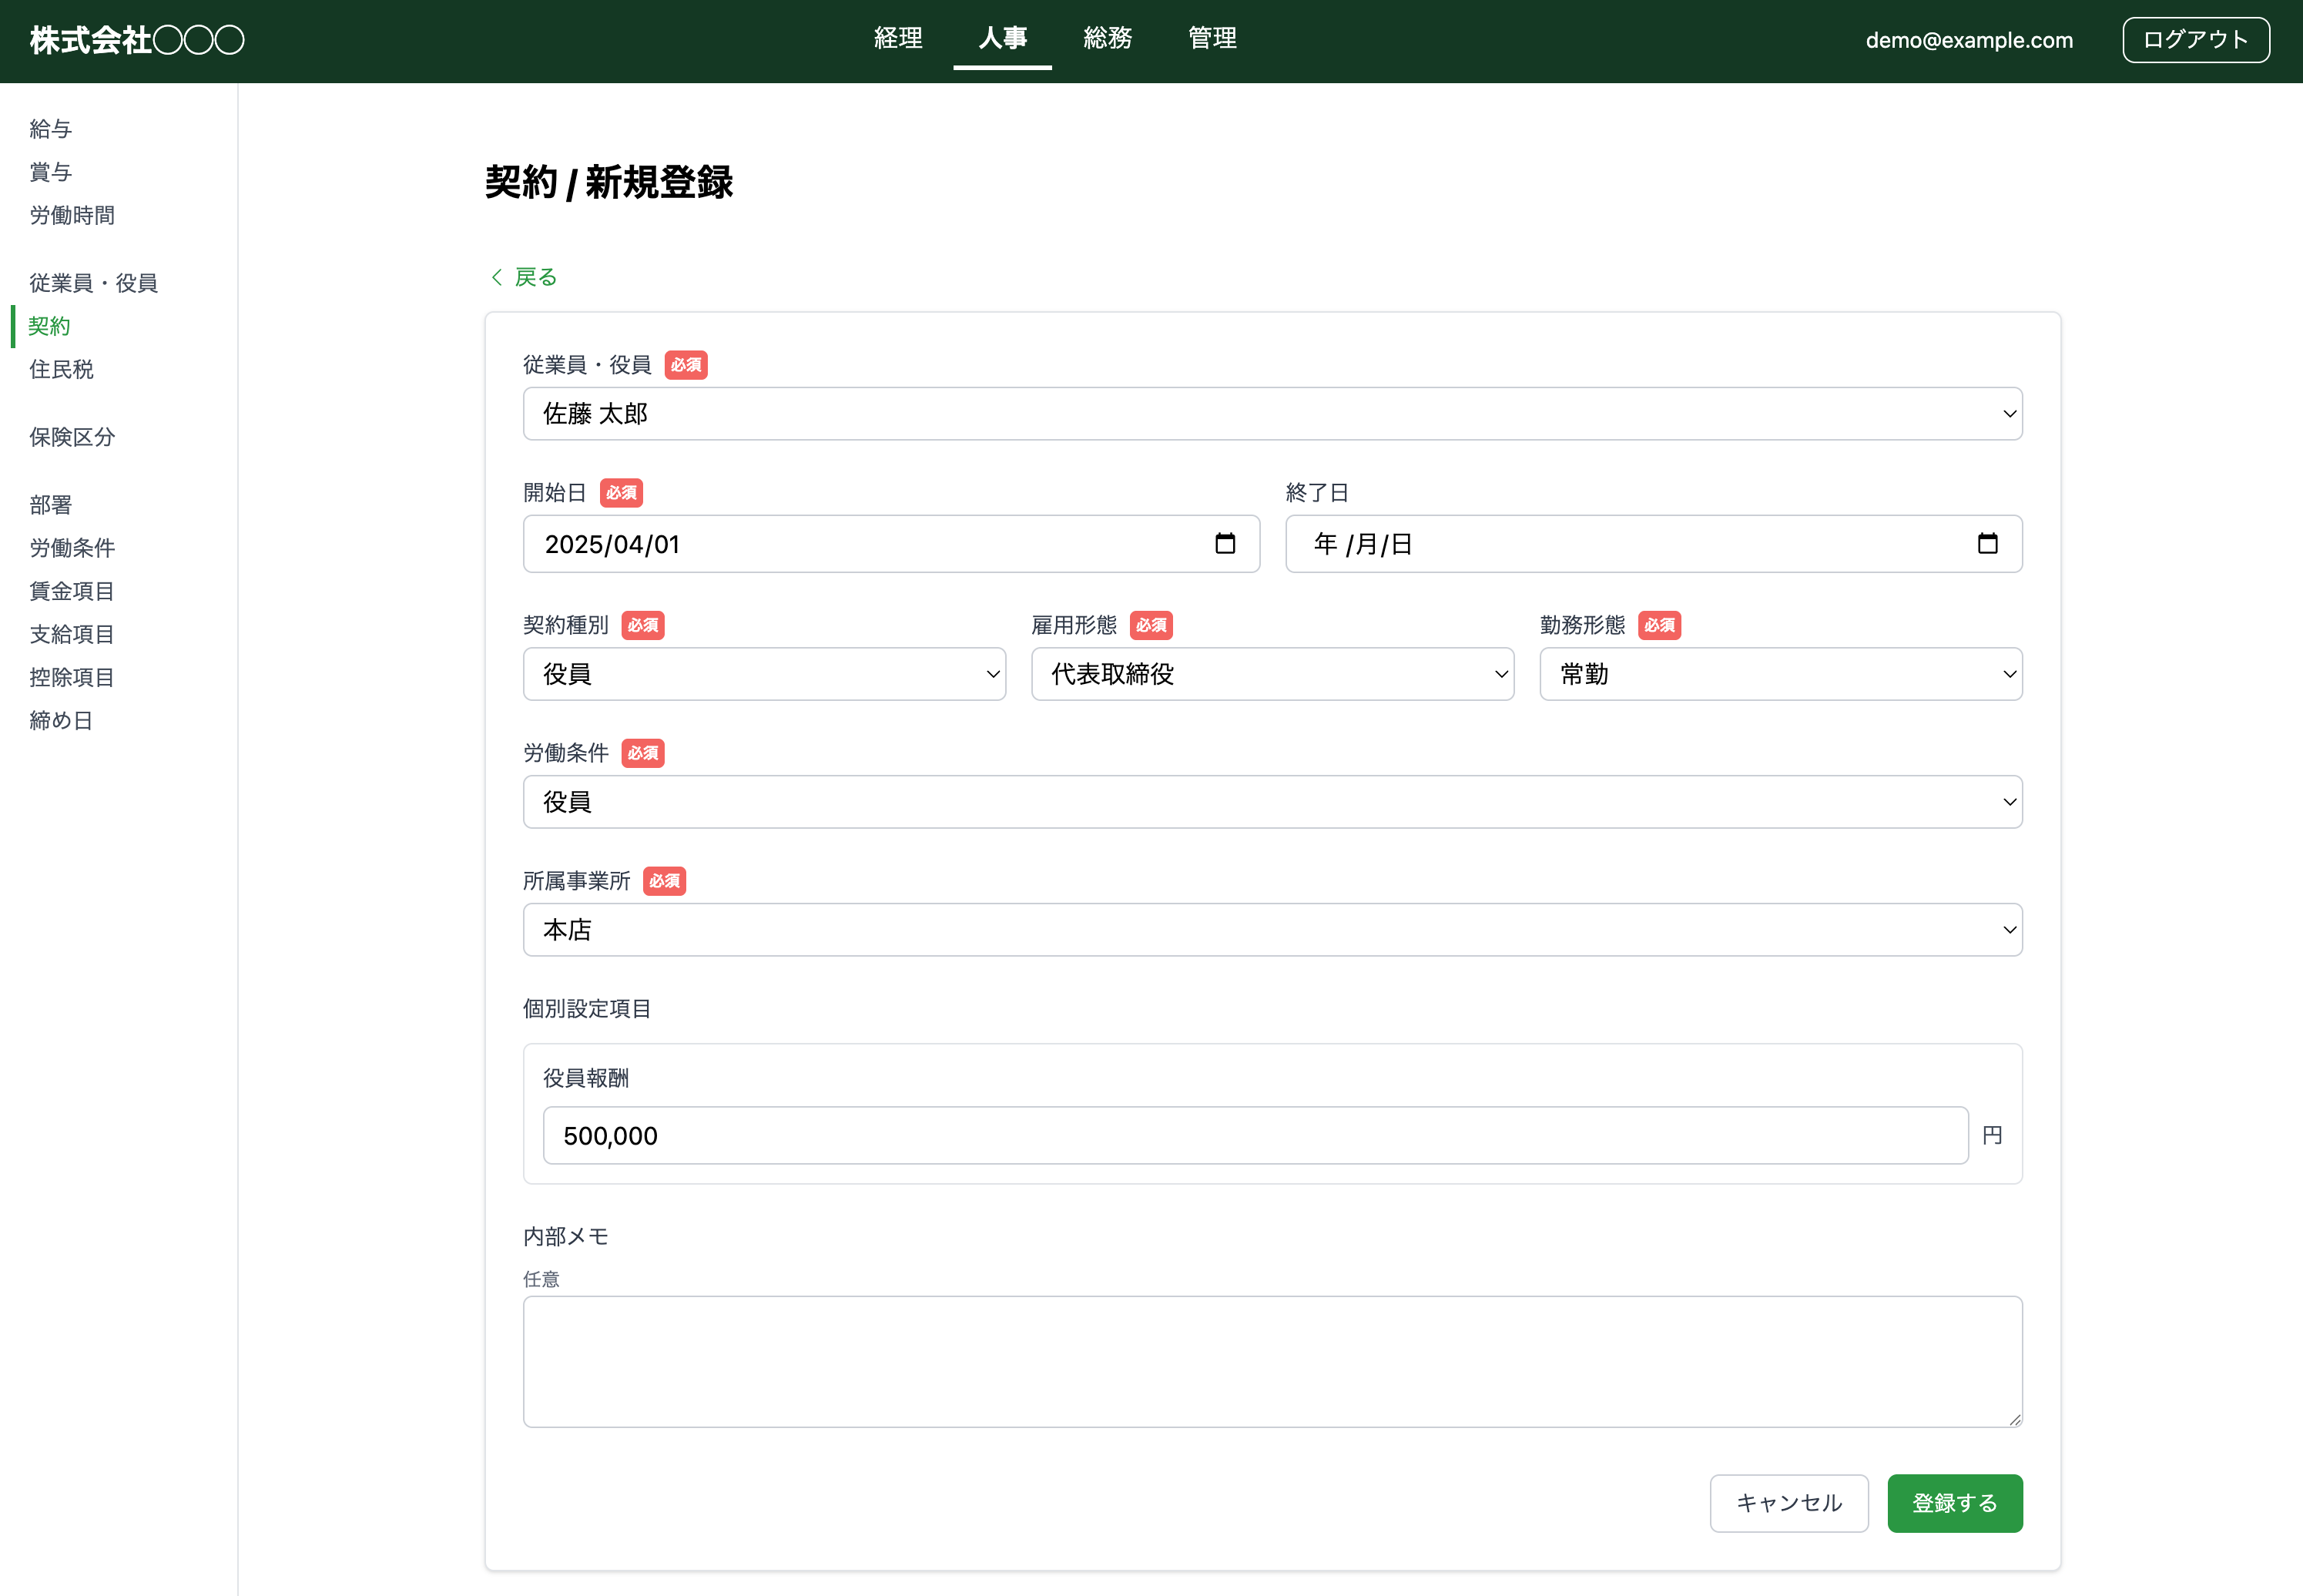The width and height of the screenshot is (2303, 1596).
Task: Open the 雇用形態 dropdown showing 代表取締役
Action: click(x=1271, y=674)
